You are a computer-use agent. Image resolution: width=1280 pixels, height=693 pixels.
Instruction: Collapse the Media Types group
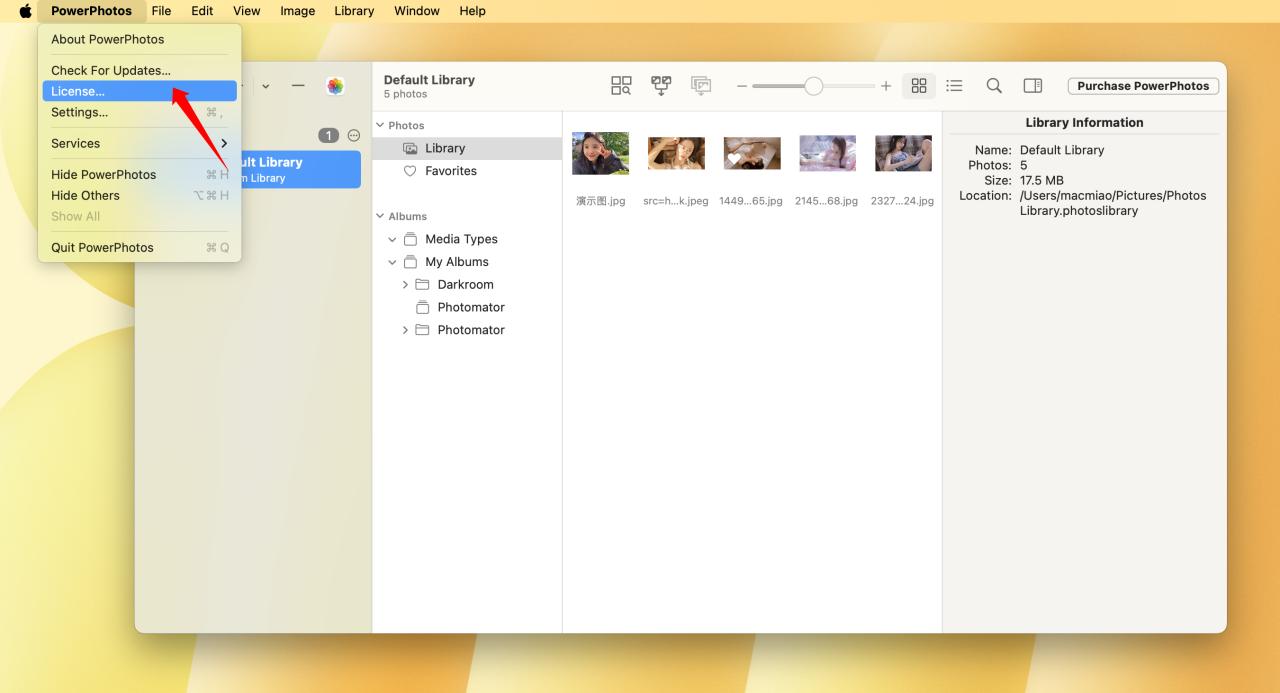[393, 239]
